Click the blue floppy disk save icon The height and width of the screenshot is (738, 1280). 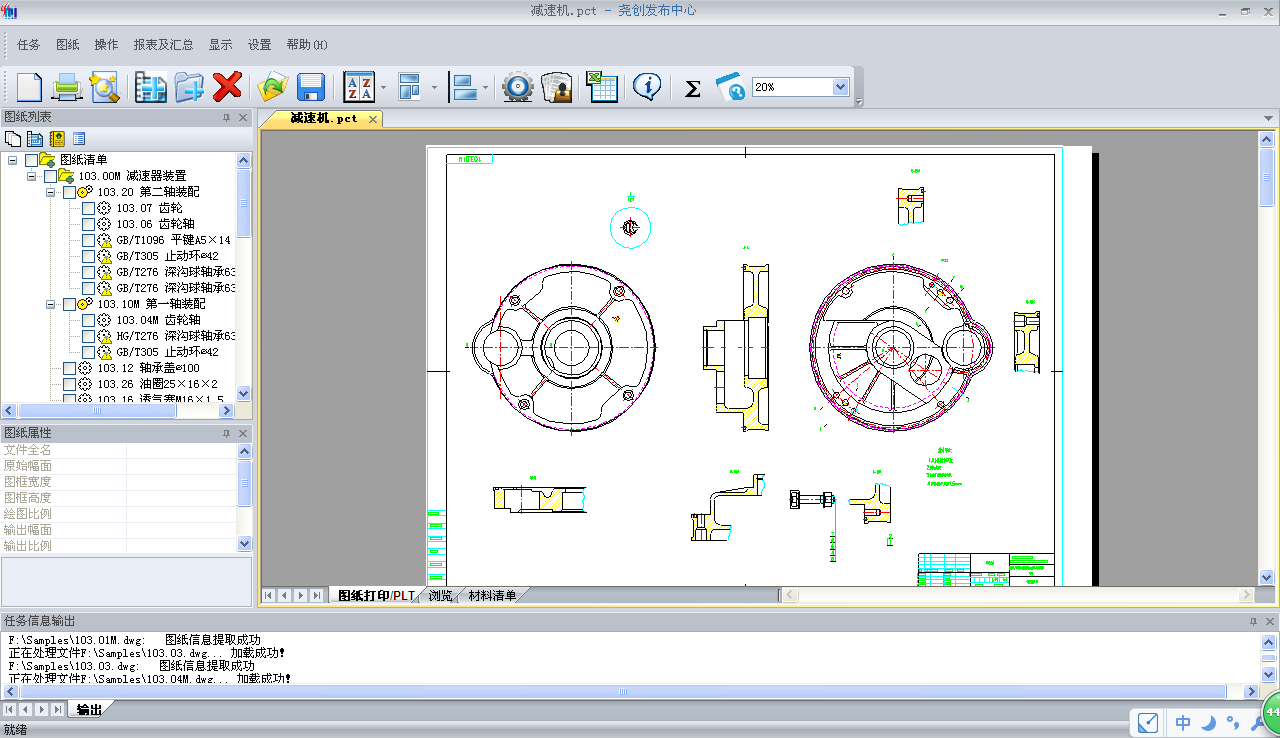pos(310,87)
